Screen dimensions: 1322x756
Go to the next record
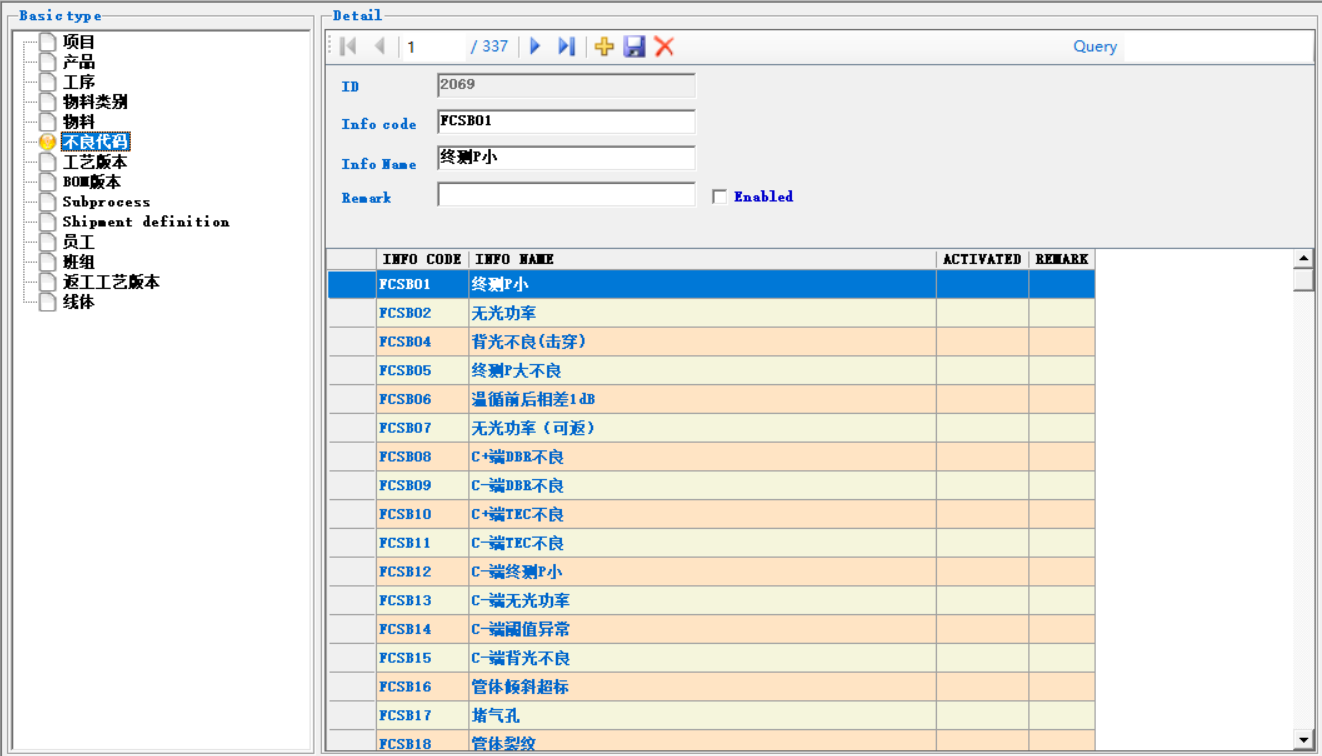click(535, 46)
